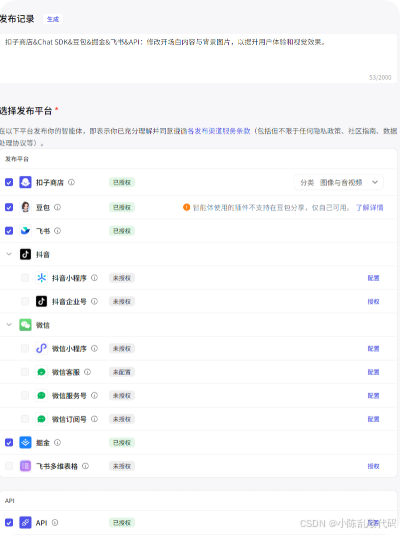The height and width of the screenshot is (535, 400).
Task: Click the 飞书多维表格 icon
Action: coord(25,466)
